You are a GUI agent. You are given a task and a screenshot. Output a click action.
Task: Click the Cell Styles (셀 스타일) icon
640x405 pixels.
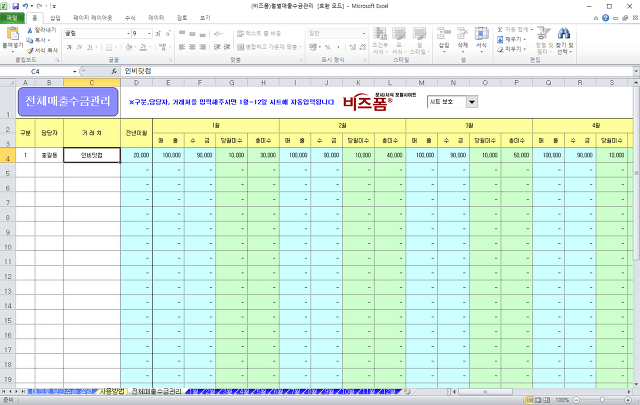[x=419, y=33]
